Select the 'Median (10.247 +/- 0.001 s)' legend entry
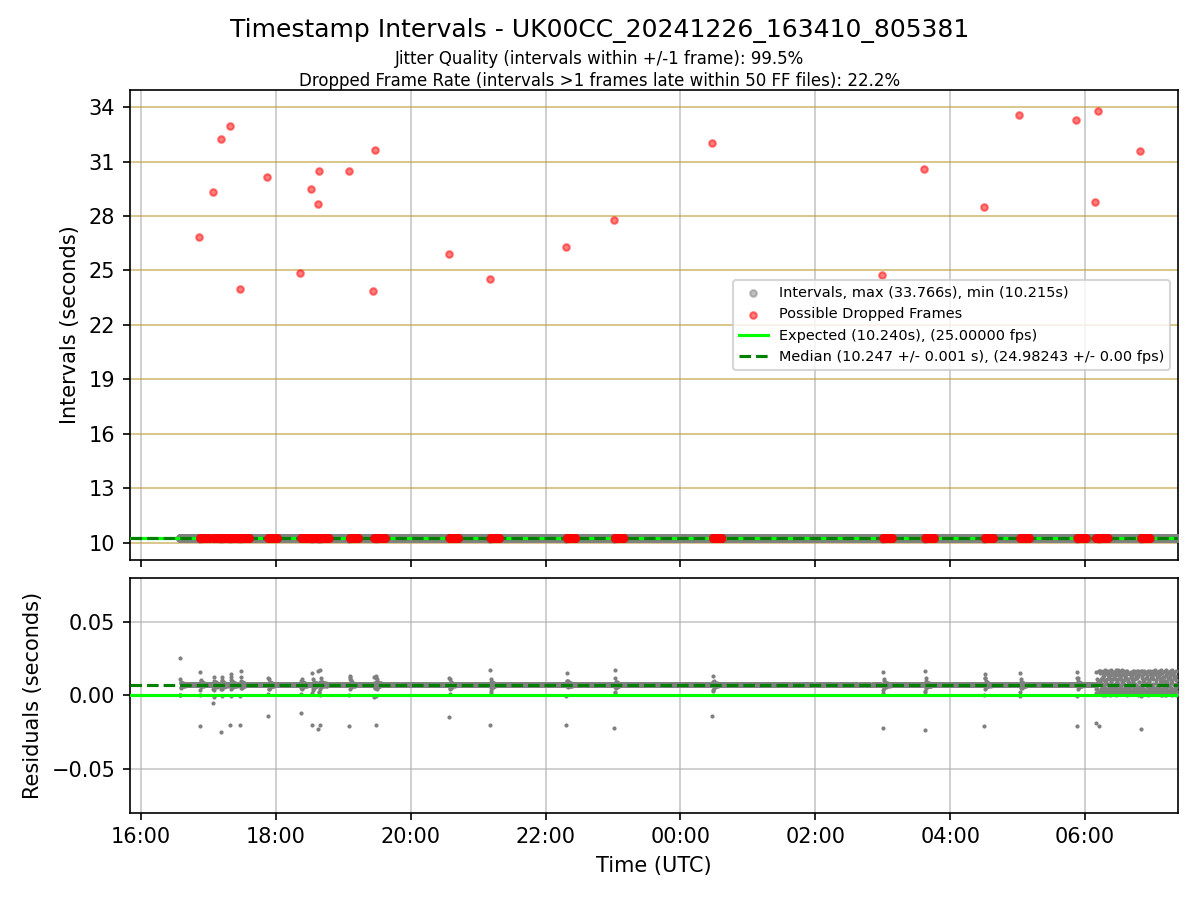Image resolution: width=1200 pixels, height=900 pixels. (971, 356)
